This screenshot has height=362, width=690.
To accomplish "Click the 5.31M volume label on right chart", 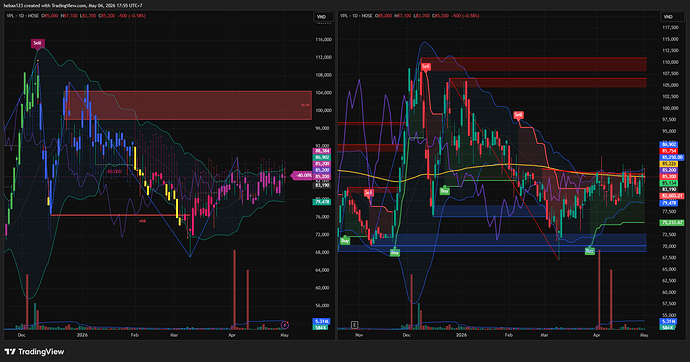I will click(668, 322).
